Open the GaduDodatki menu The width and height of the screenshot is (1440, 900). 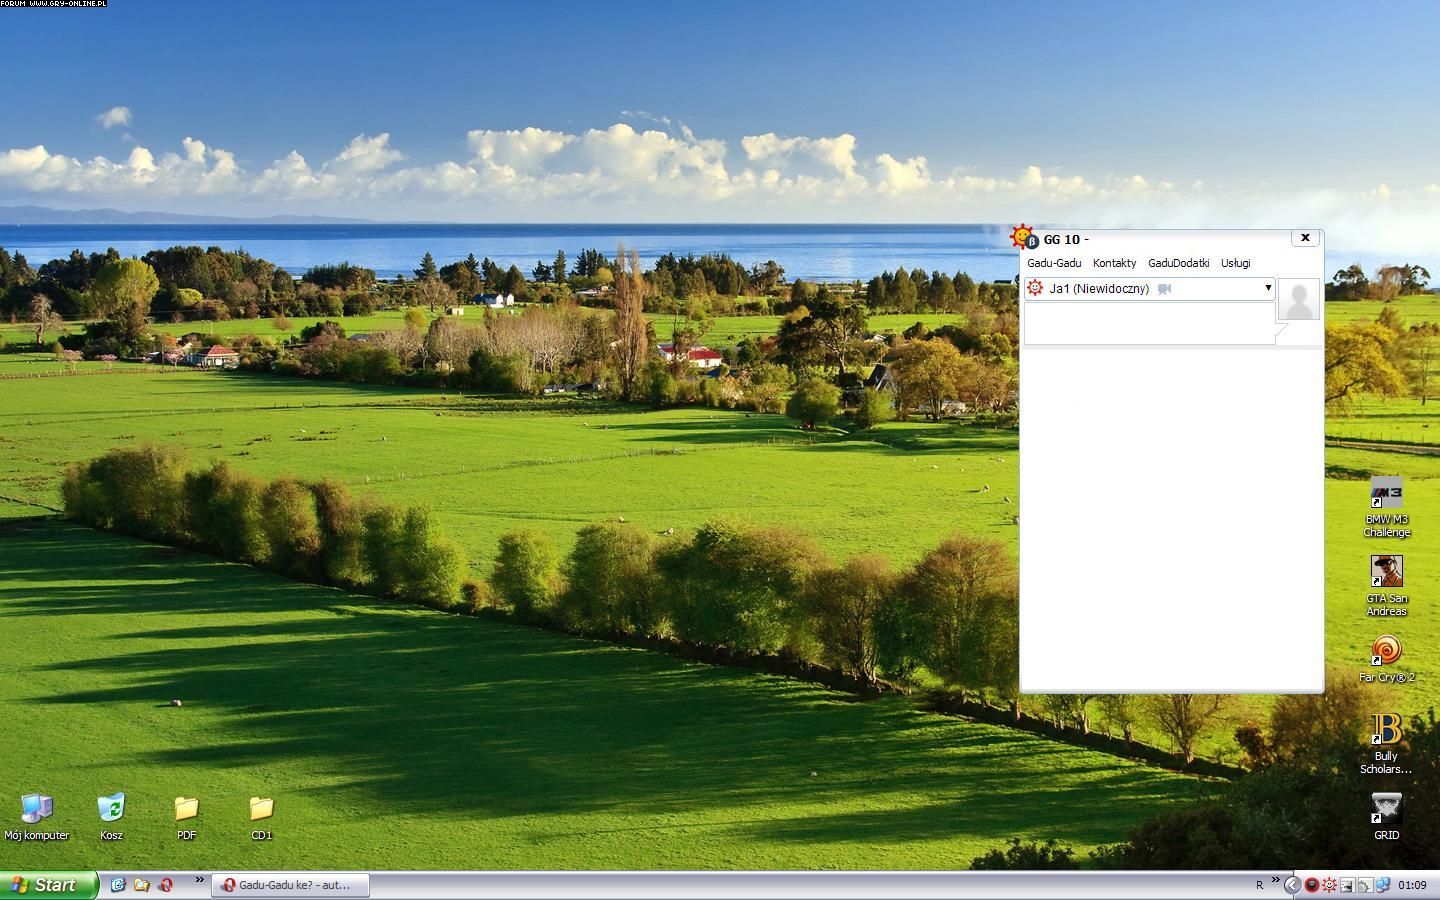click(1178, 263)
